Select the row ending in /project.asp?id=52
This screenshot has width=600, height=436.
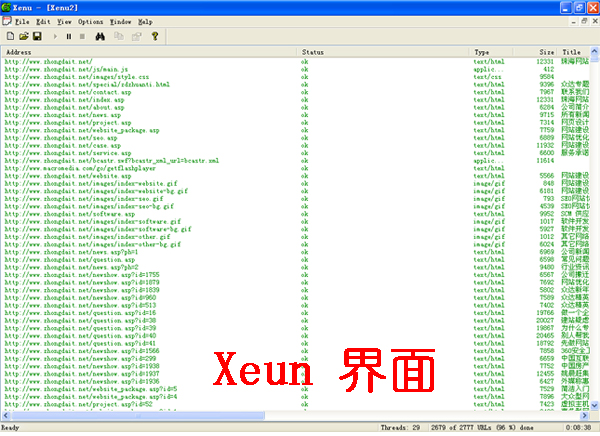point(297,404)
